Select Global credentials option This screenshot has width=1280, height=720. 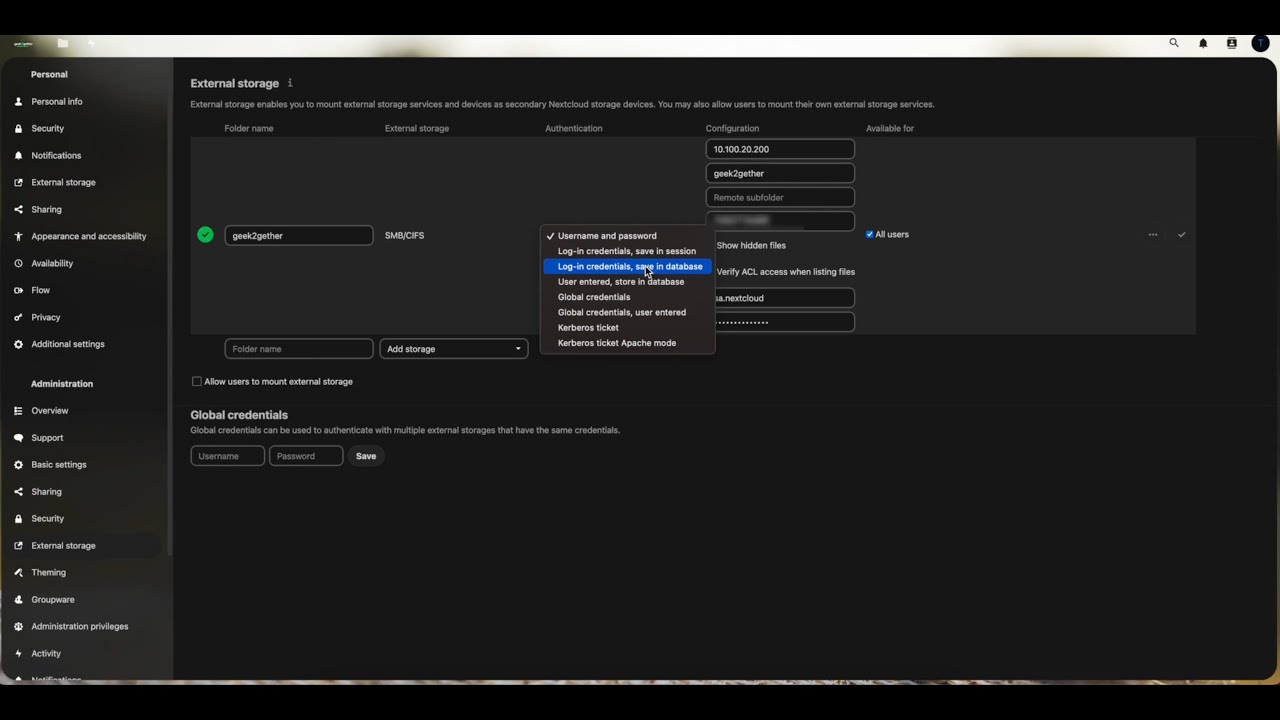[627, 297]
